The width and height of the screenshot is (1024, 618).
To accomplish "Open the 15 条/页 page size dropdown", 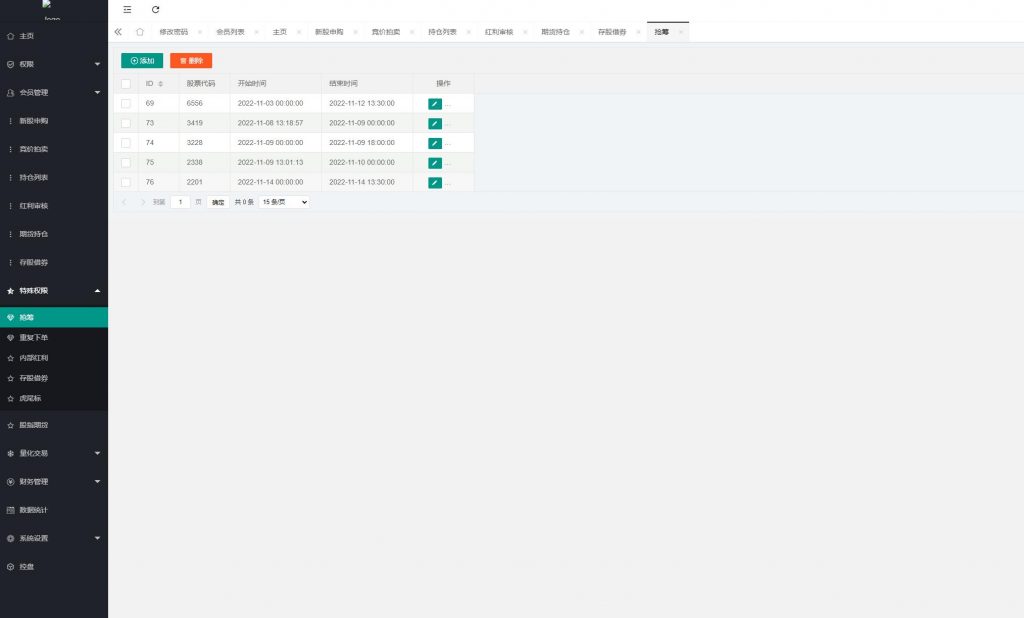I will point(284,202).
